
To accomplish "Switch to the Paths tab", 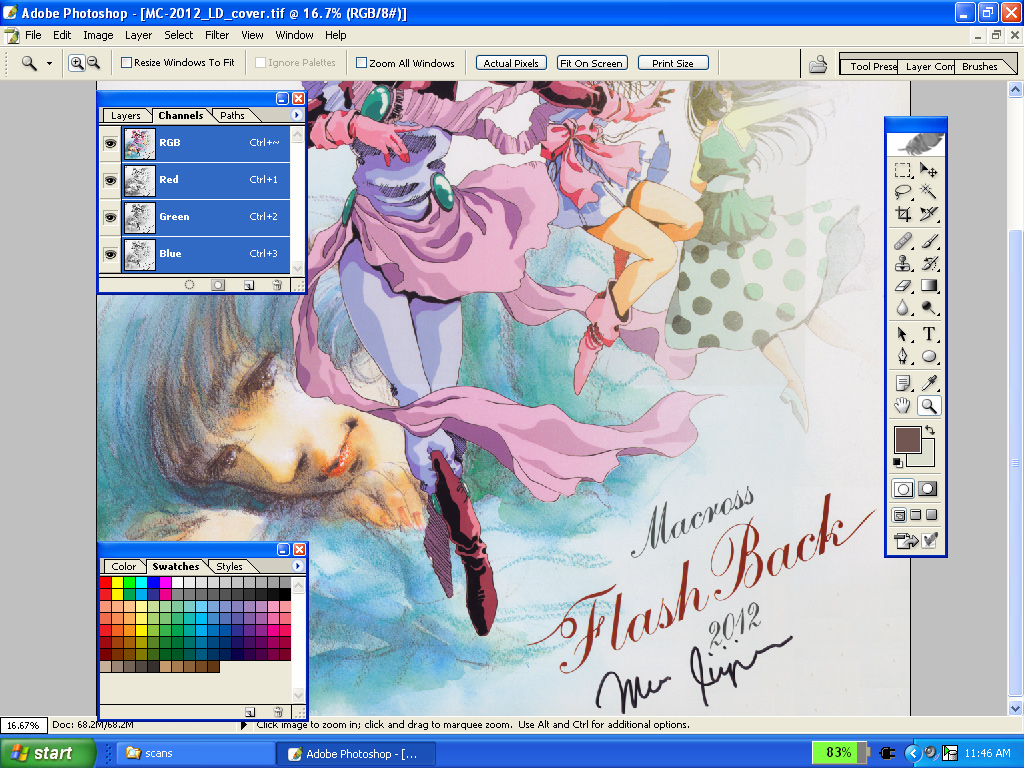I will (232, 116).
